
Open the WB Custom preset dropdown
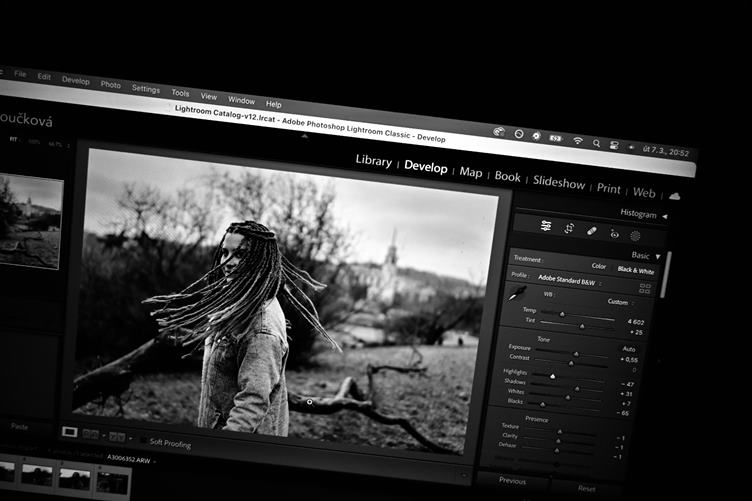tap(621, 302)
